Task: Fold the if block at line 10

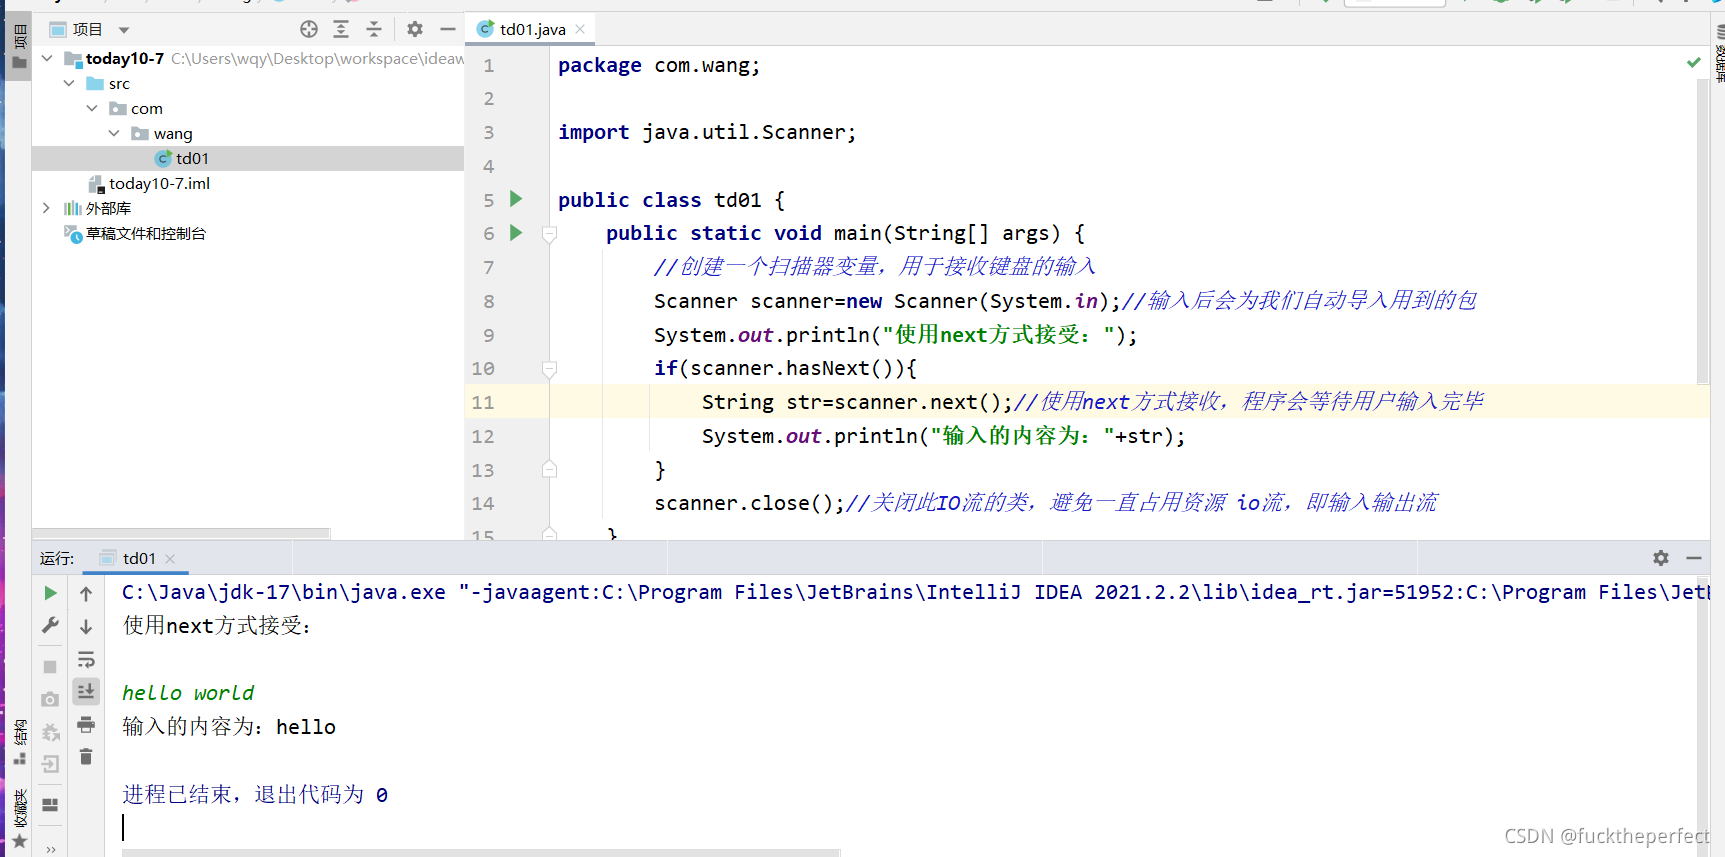Action: click(x=549, y=369)
